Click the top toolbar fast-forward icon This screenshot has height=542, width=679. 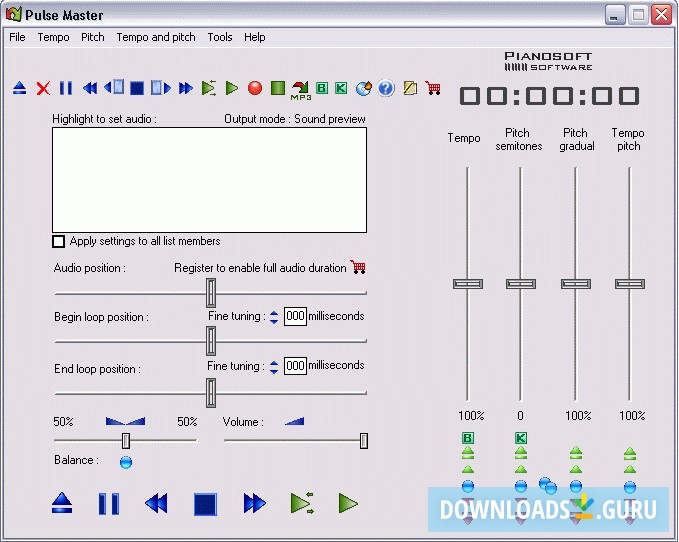pyautogui.click(x=186, y=88)
